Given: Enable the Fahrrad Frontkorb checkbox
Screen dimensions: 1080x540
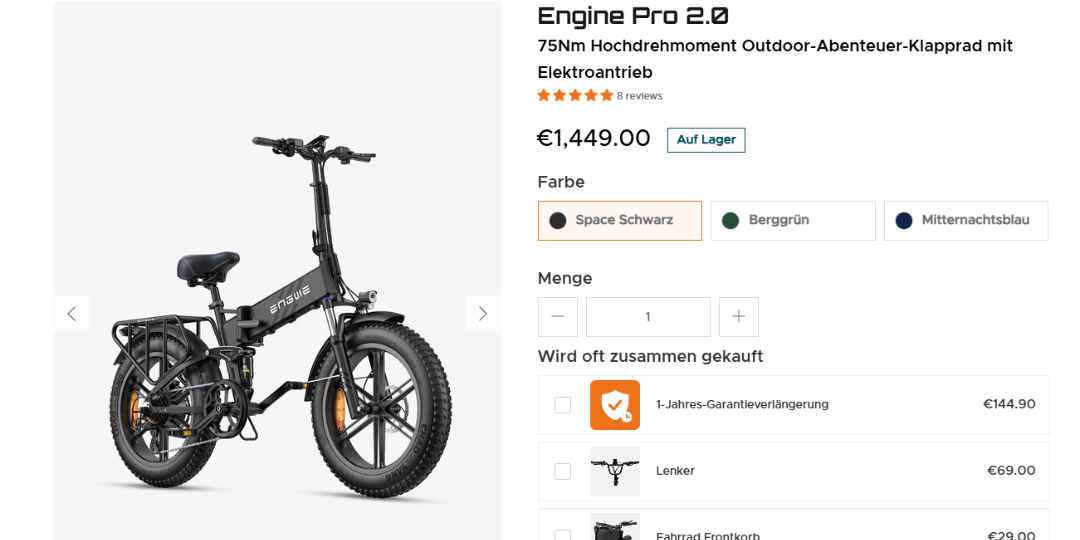Looking at the screenshot, I should click(x=563, y=535).
